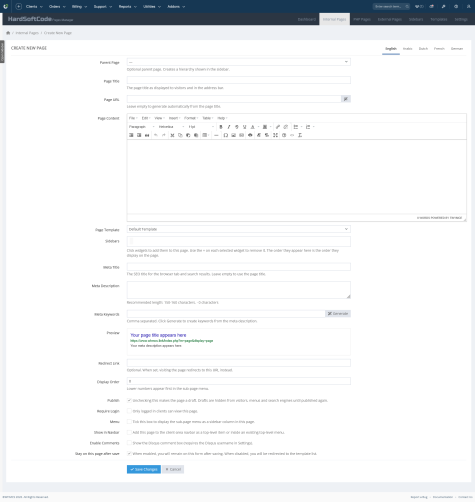This screenshot has width=475, height=502.
Task: Expand the Billing menu
Action: click(x=79, y=6)
